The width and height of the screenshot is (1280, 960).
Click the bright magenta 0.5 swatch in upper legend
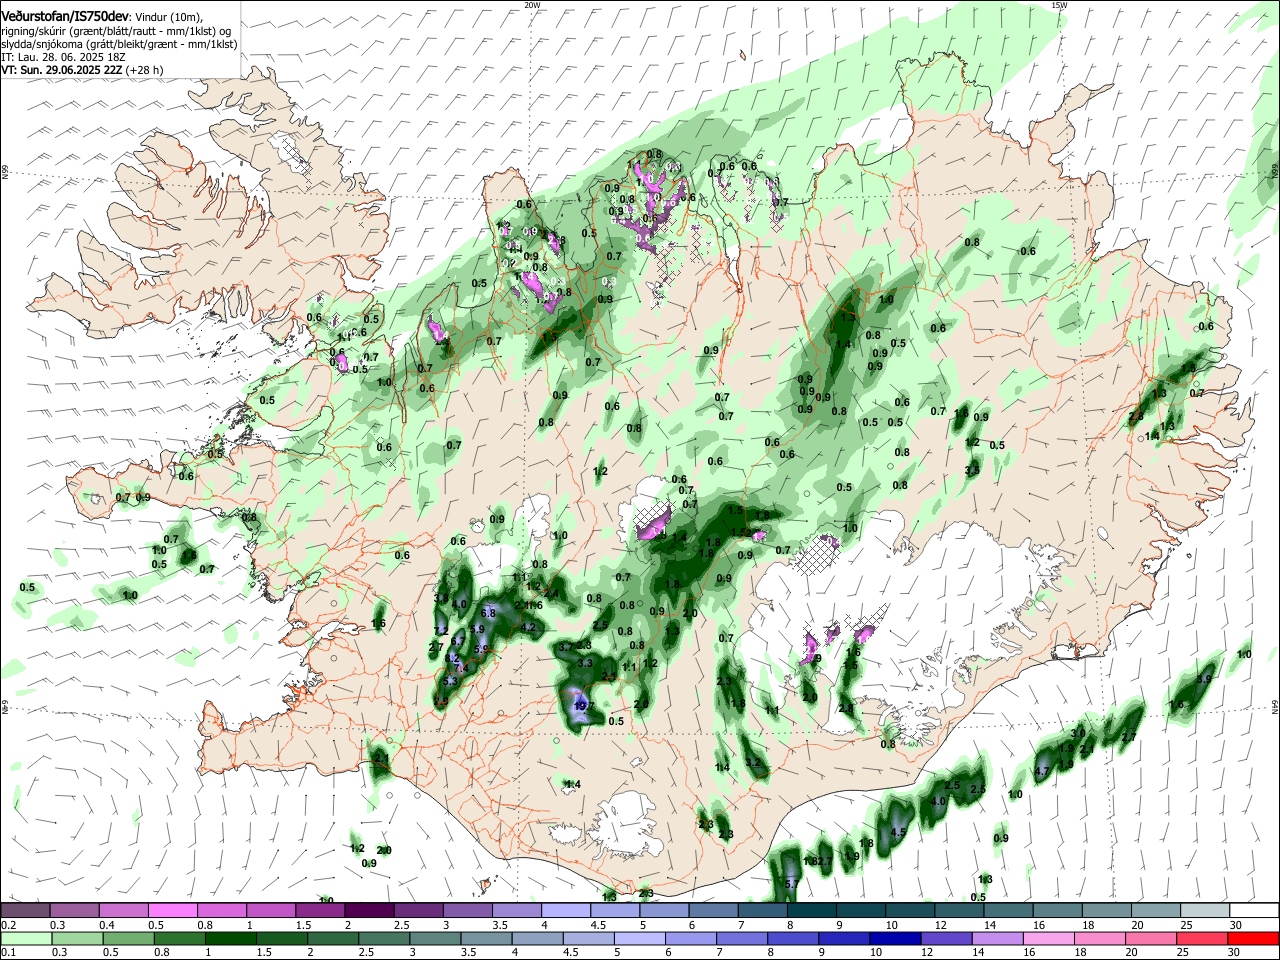click(x=173, y=910)
